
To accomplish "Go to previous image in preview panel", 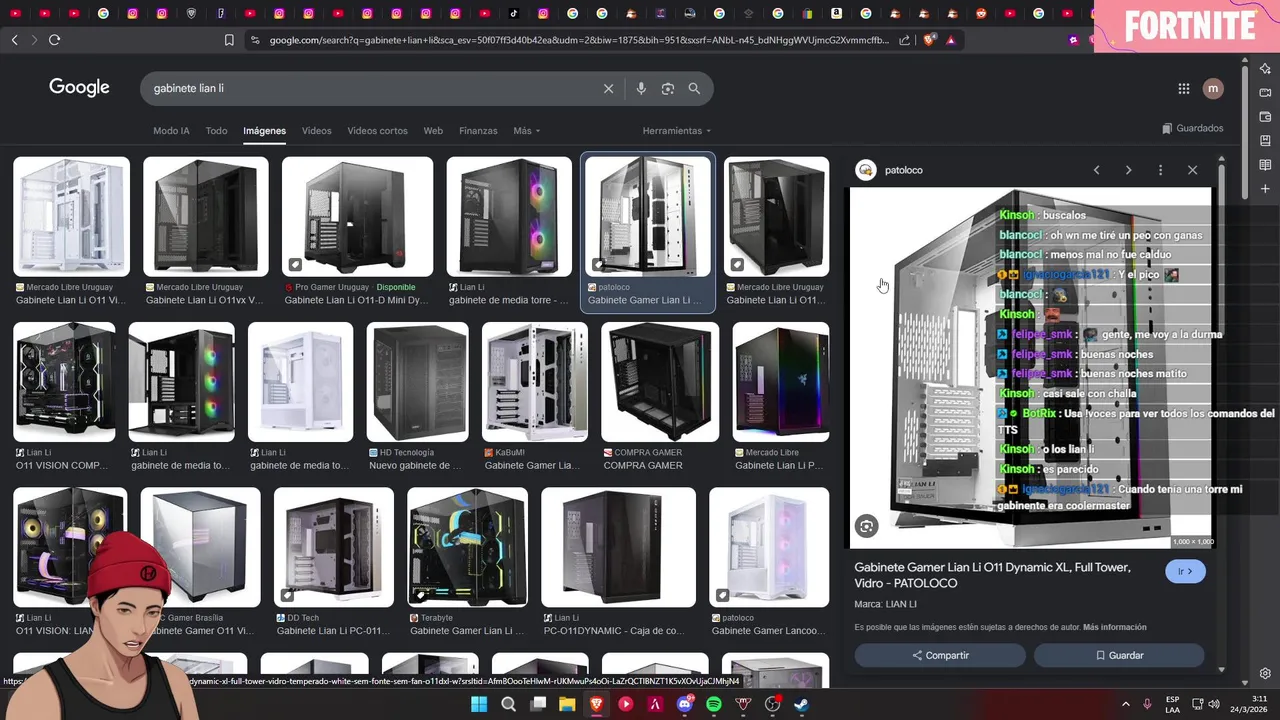I will 1096,170.
